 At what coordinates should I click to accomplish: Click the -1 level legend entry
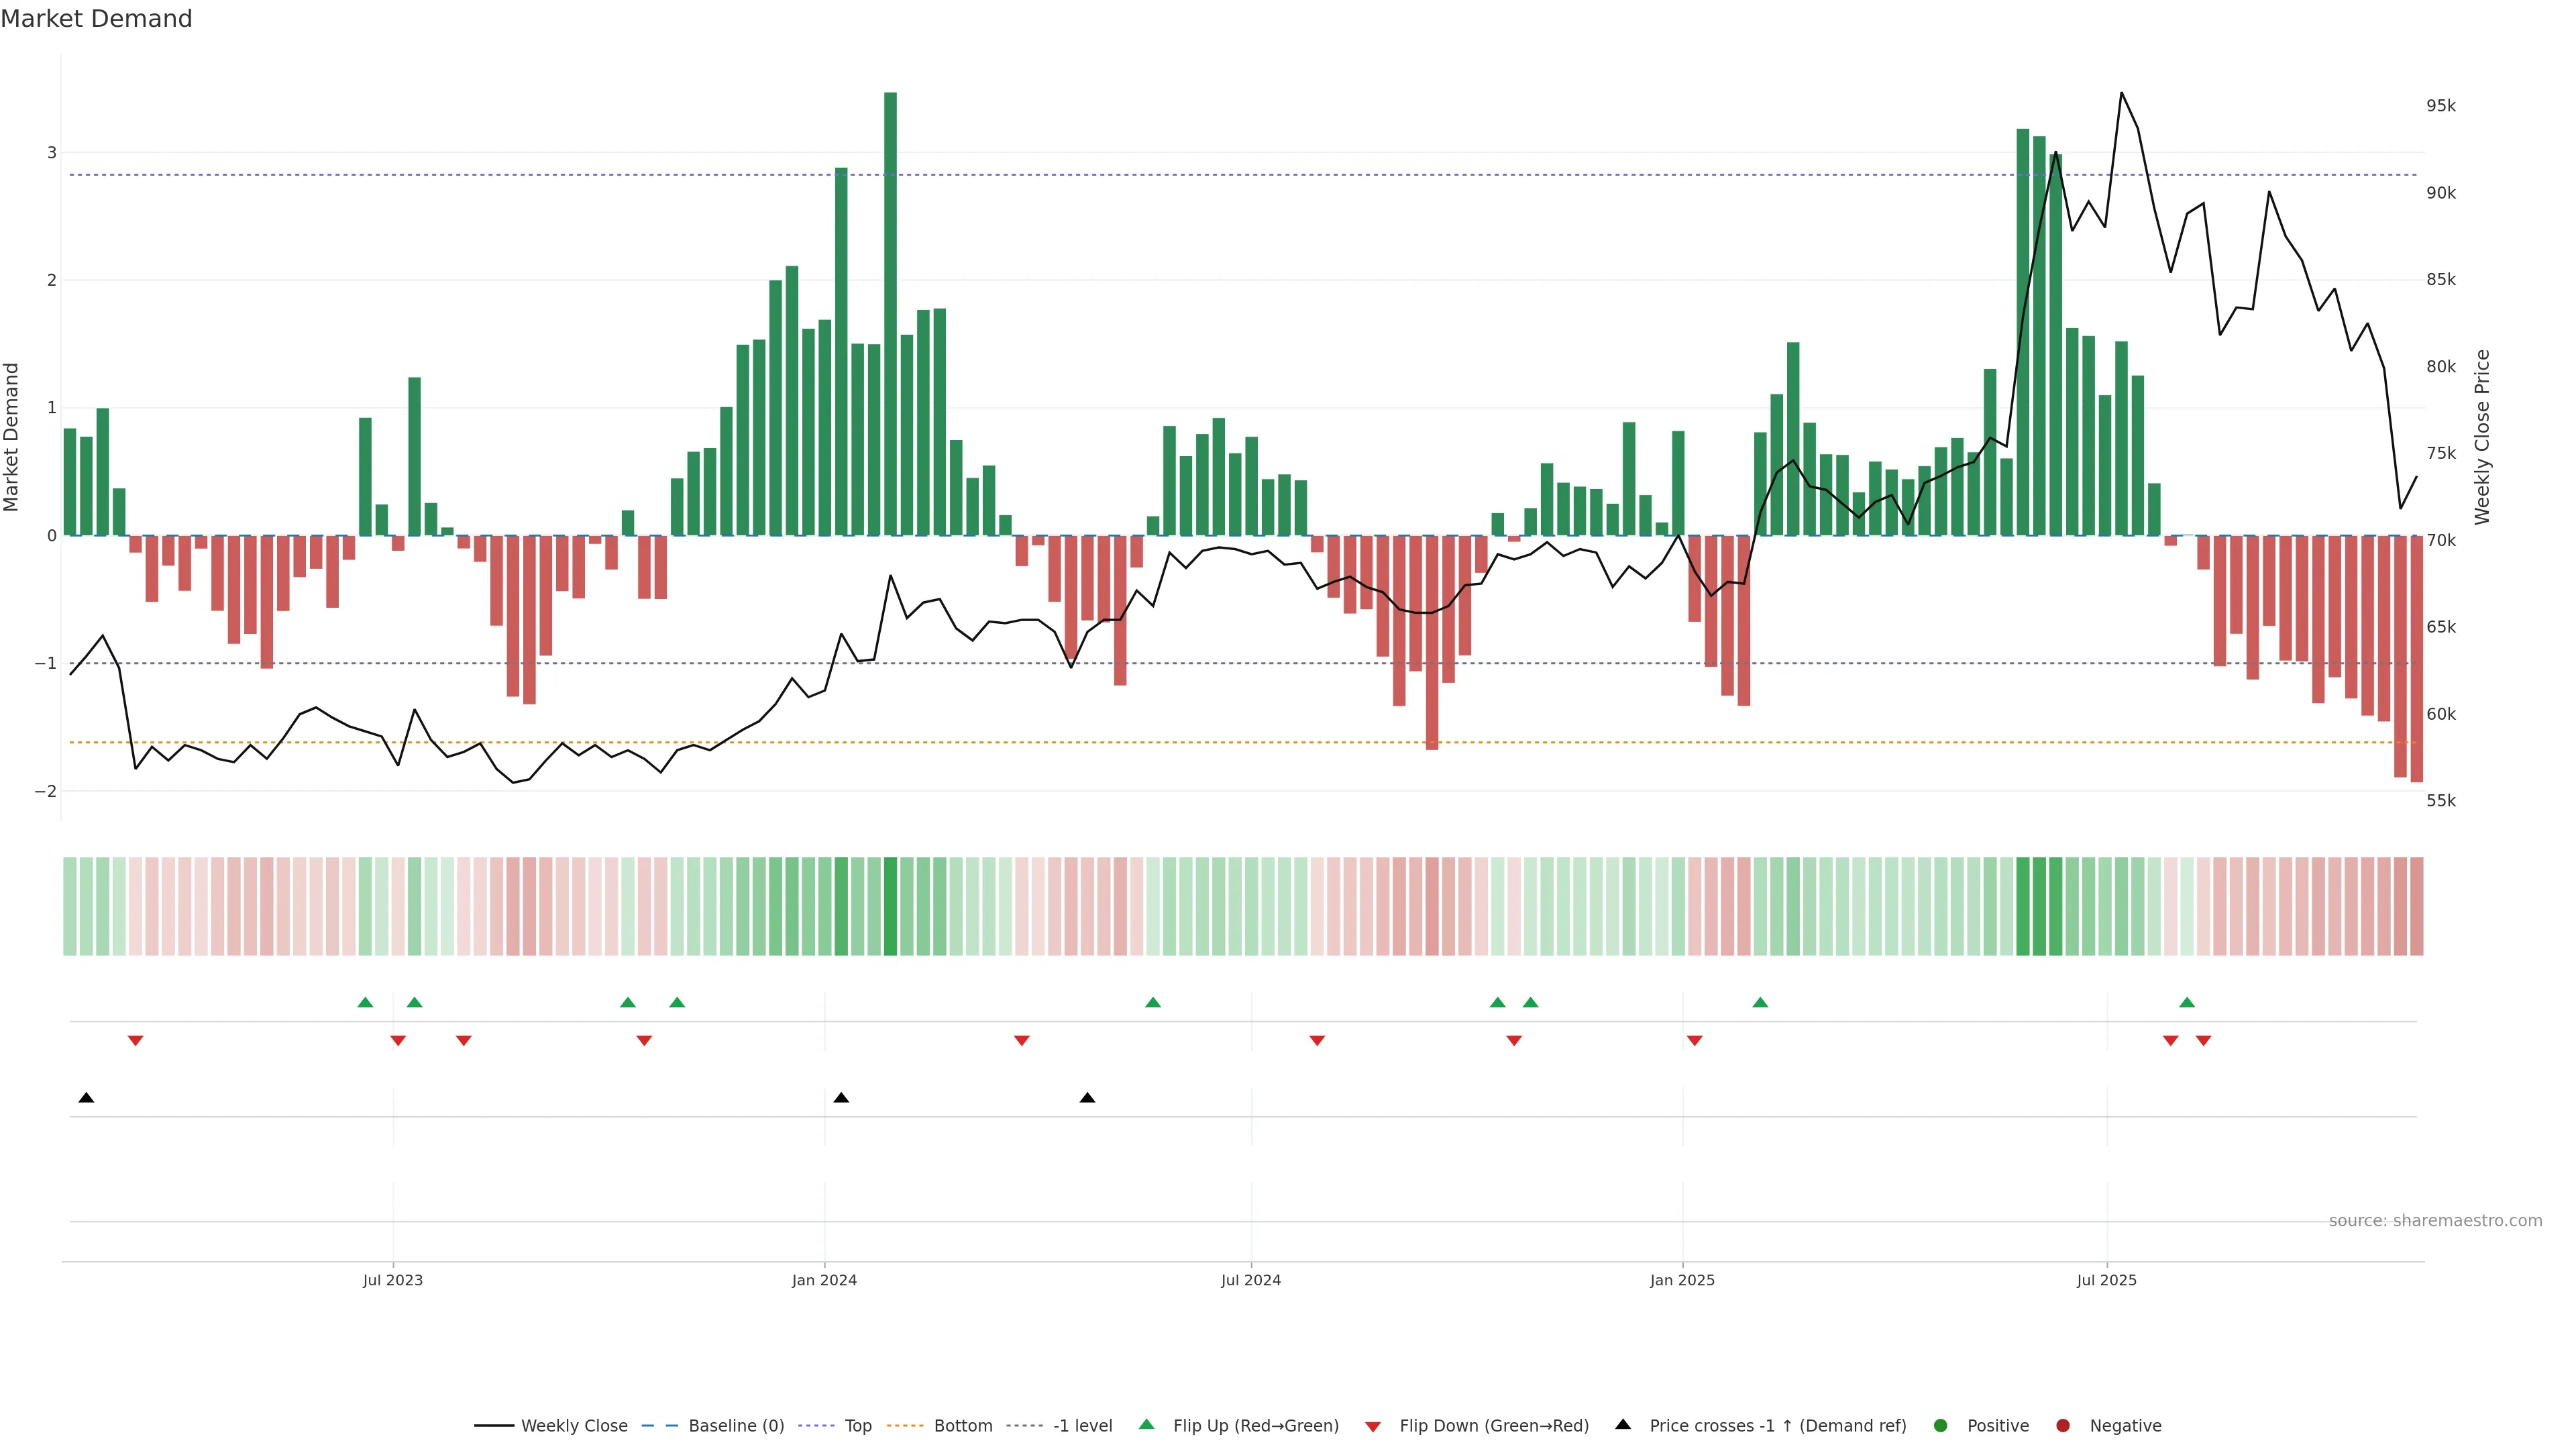pos(1082,1426)
